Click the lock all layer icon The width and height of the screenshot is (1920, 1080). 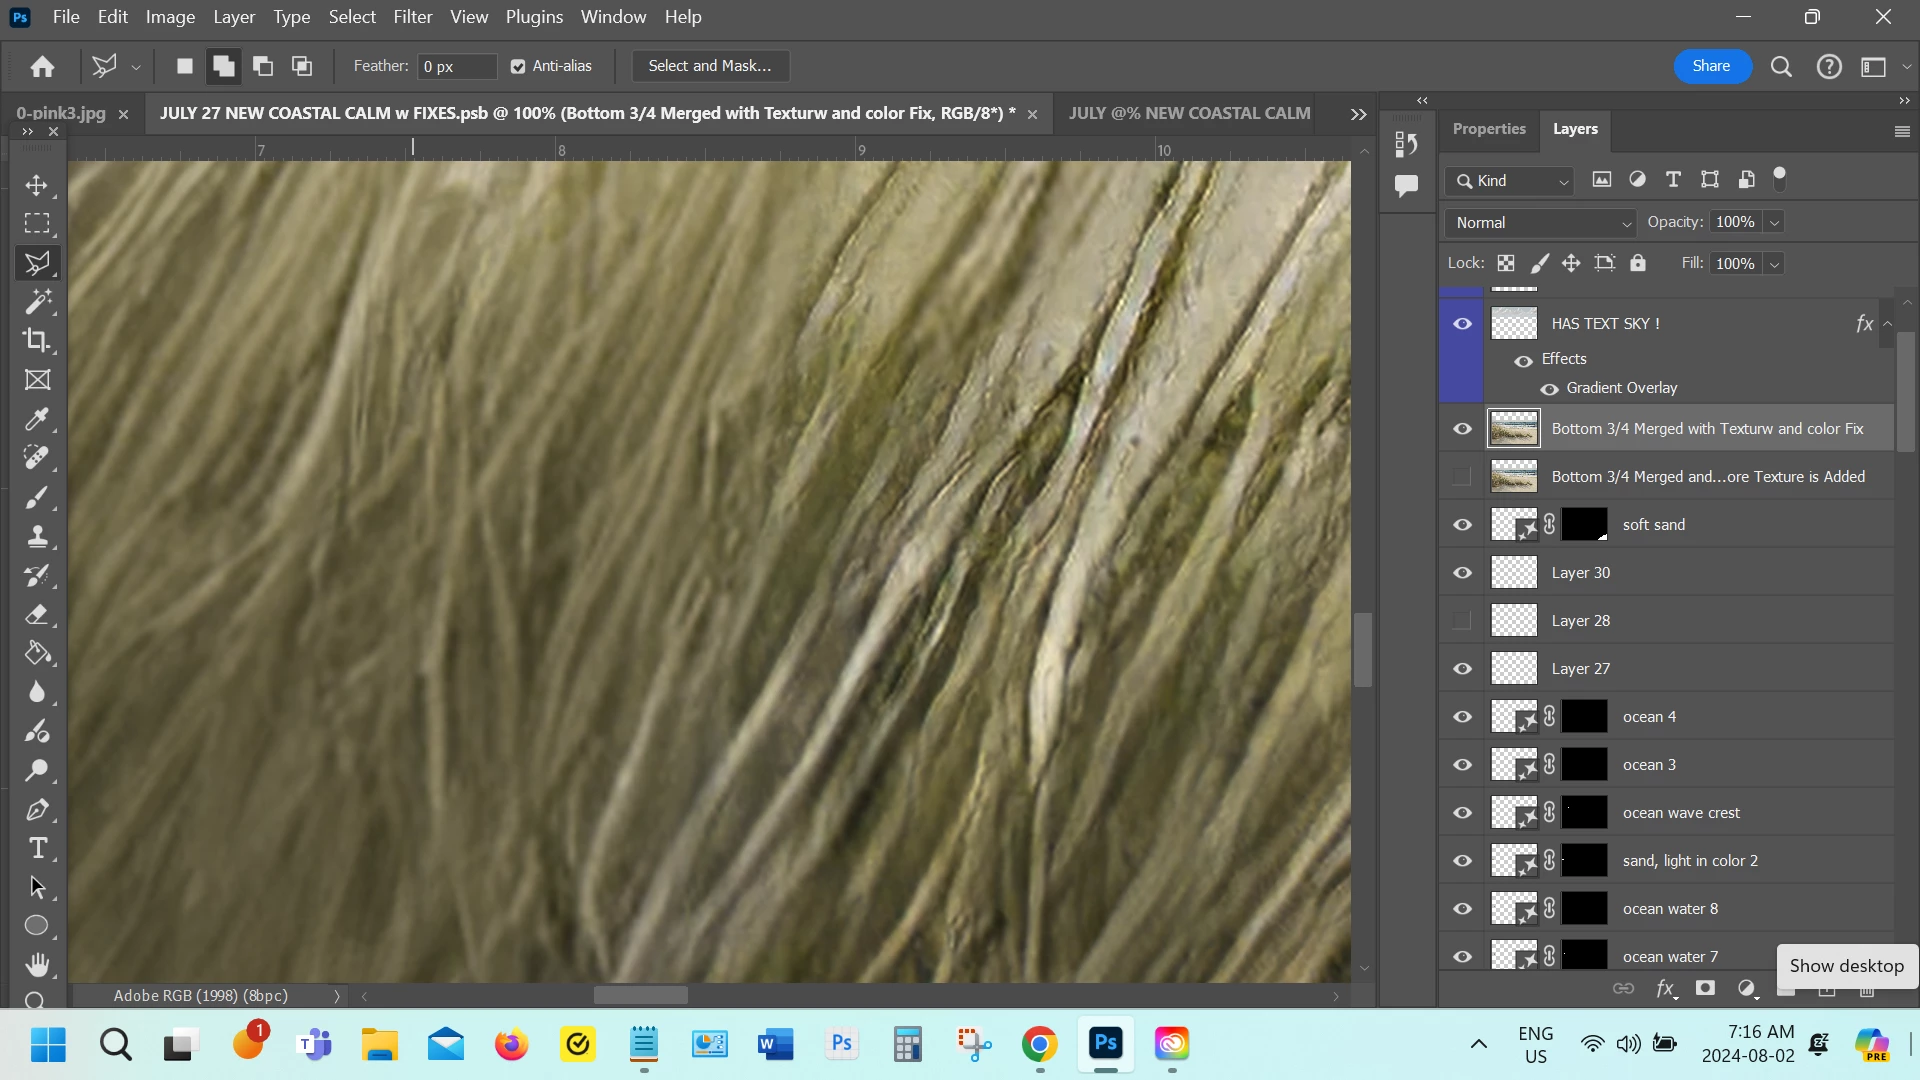1638,263
